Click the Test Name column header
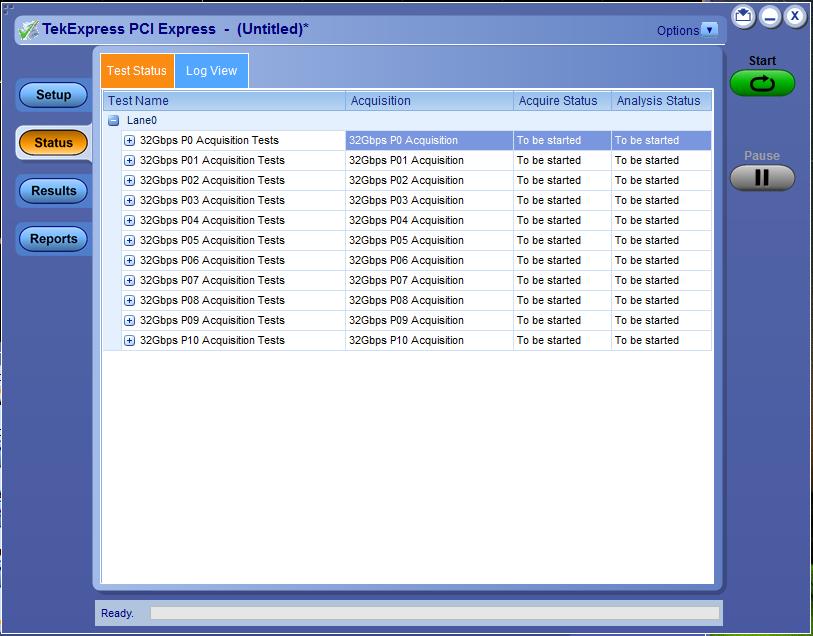 (225, 101)
